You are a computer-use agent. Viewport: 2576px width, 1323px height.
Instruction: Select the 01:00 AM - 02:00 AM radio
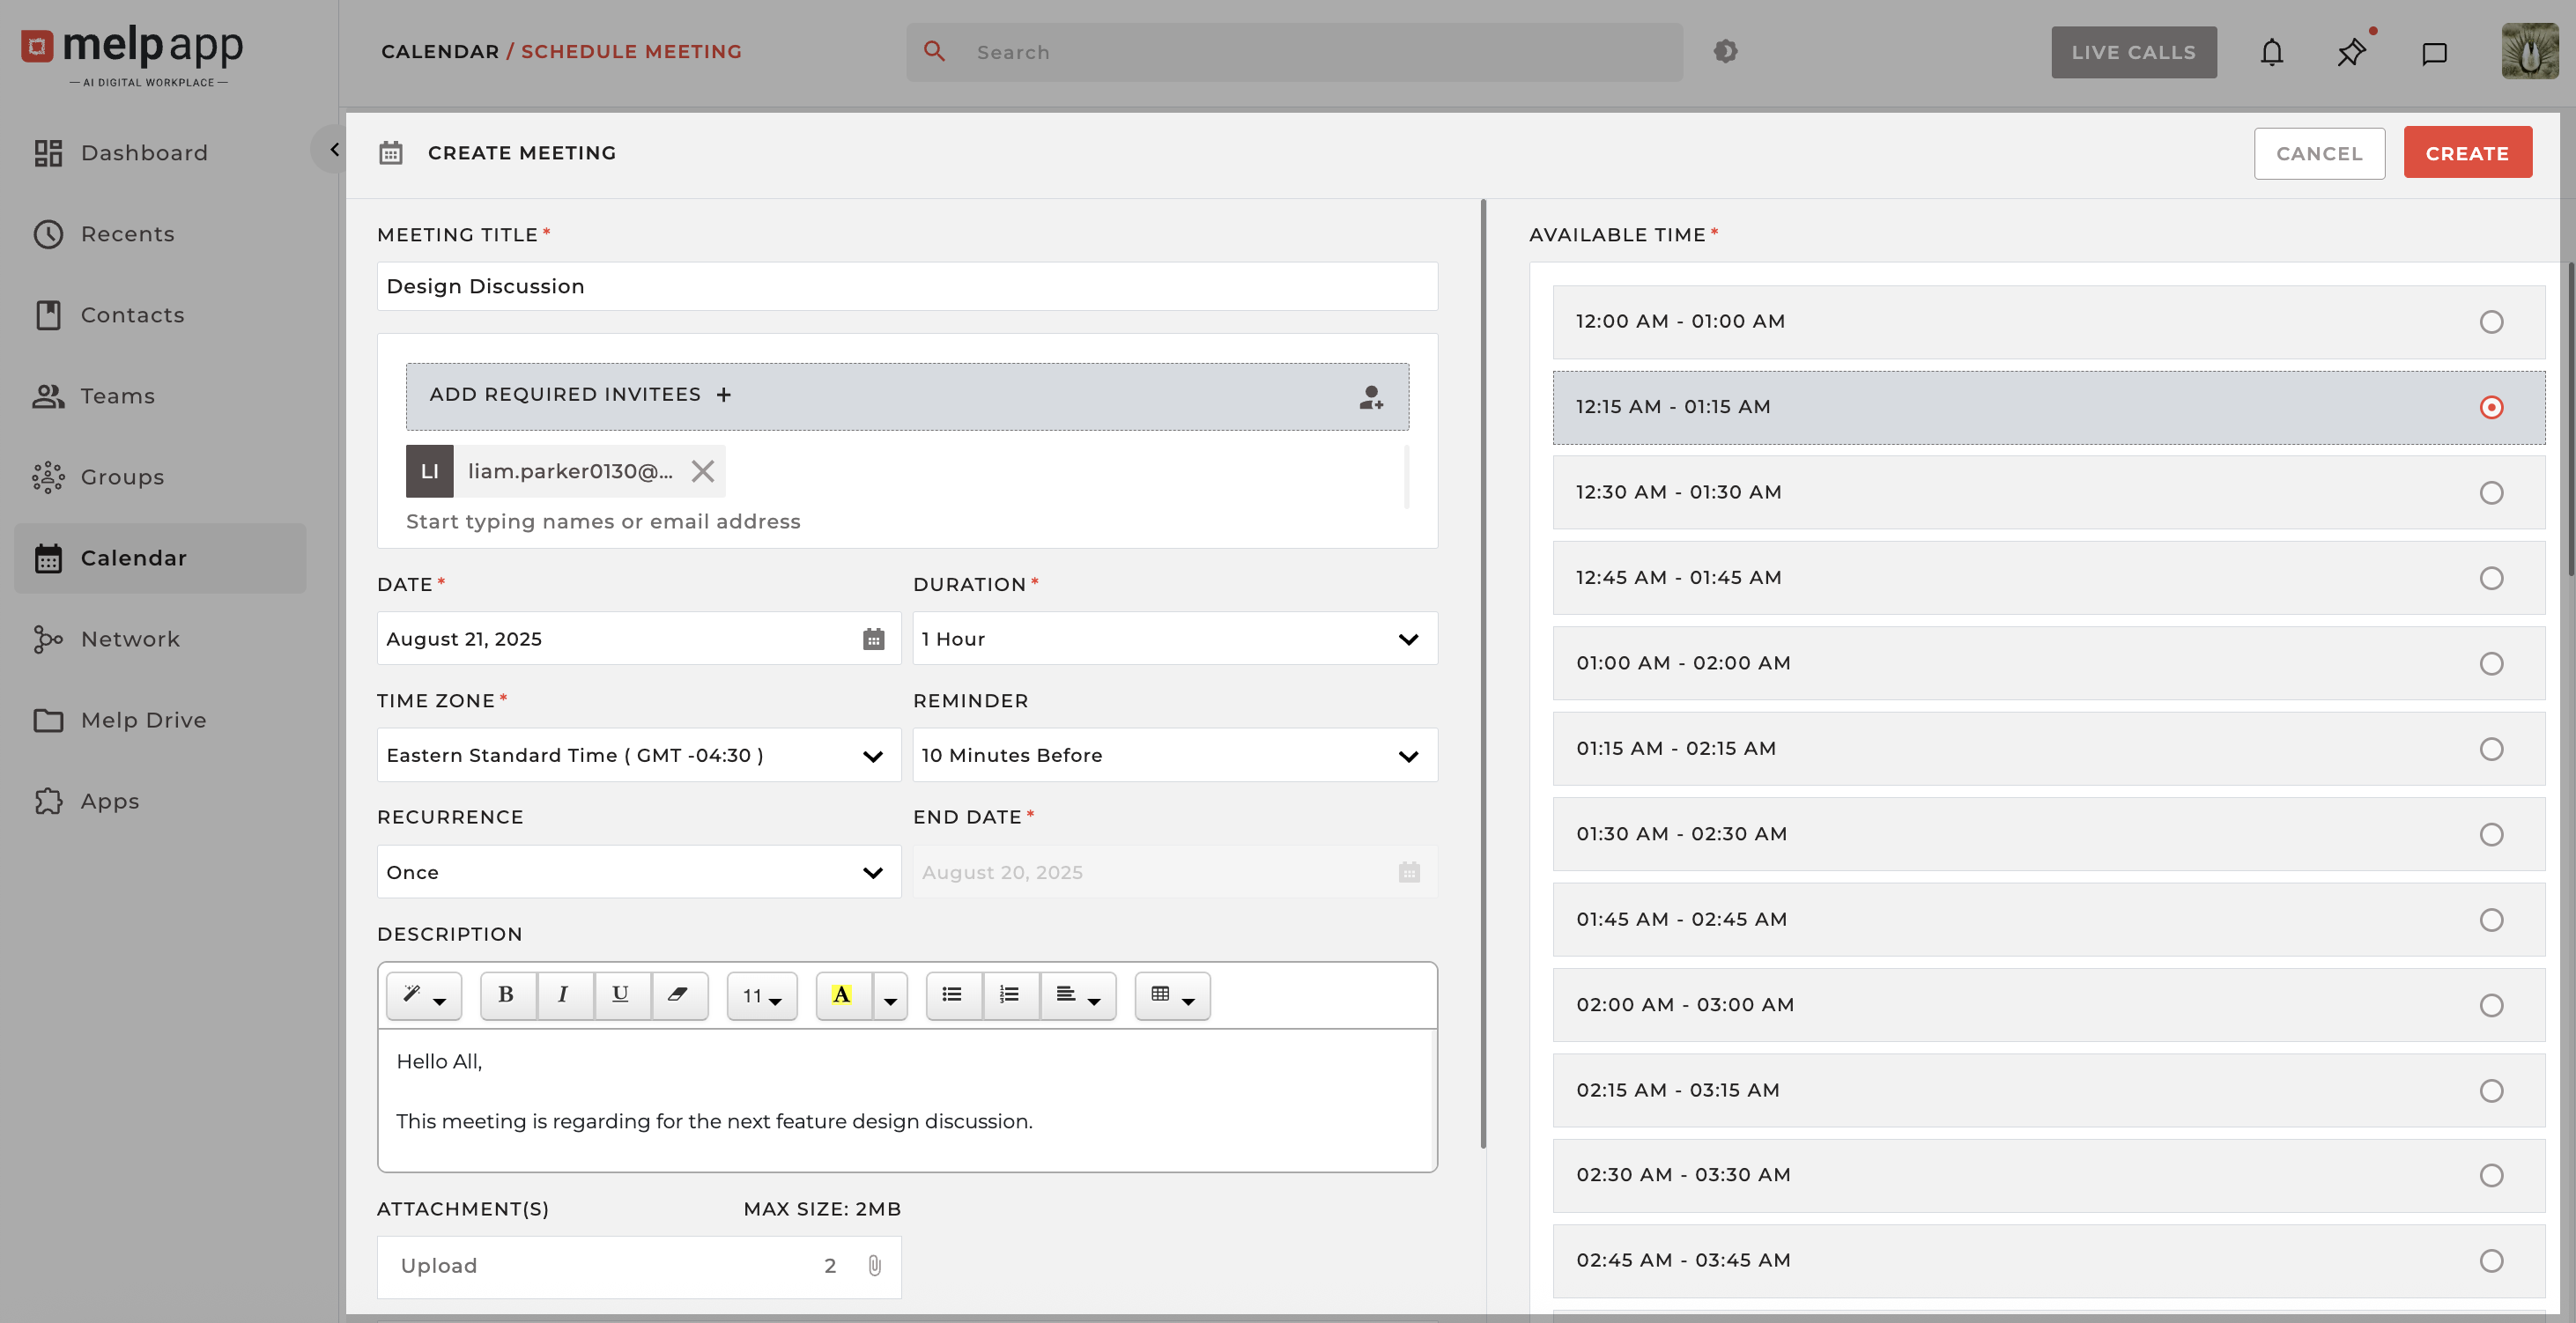point(2490,664)
